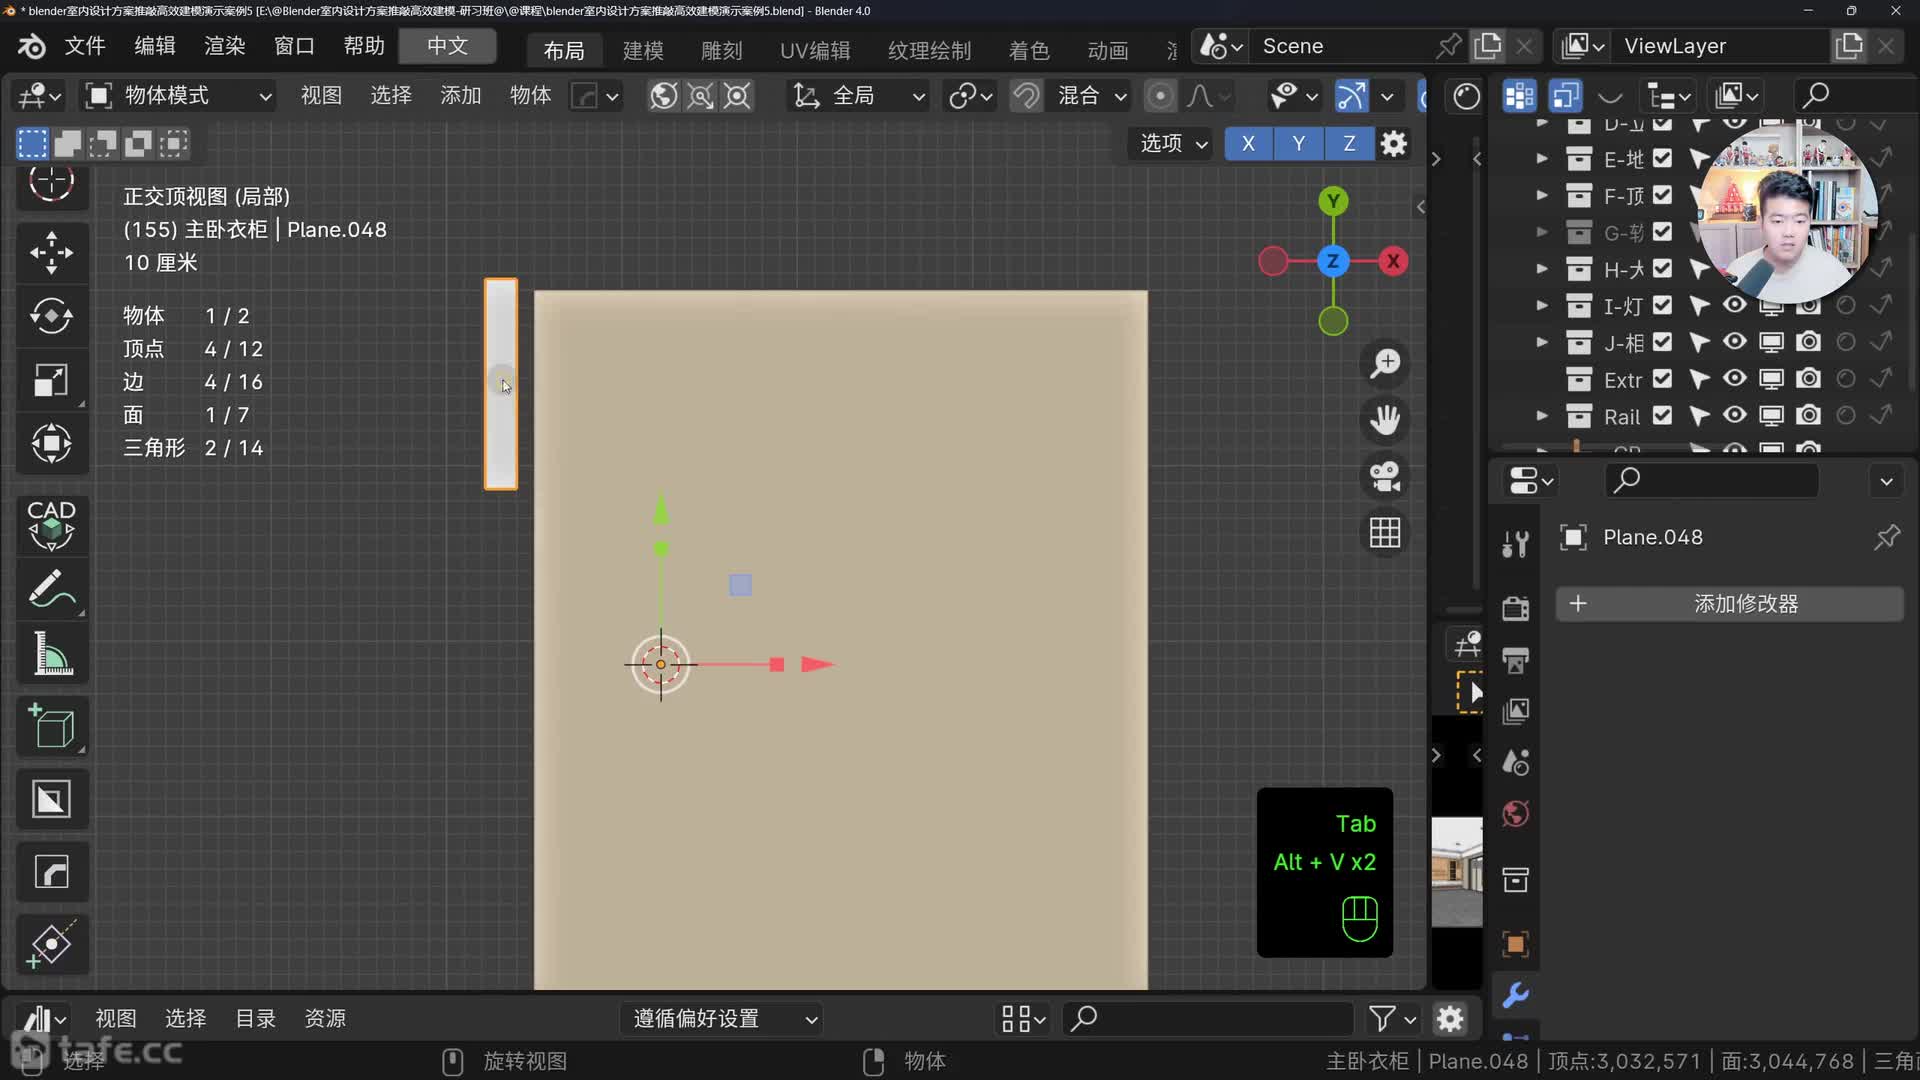Select the Rotate tool
Image resolution: width=1920 pixels, height=1080 pixels.
(51, 316)
